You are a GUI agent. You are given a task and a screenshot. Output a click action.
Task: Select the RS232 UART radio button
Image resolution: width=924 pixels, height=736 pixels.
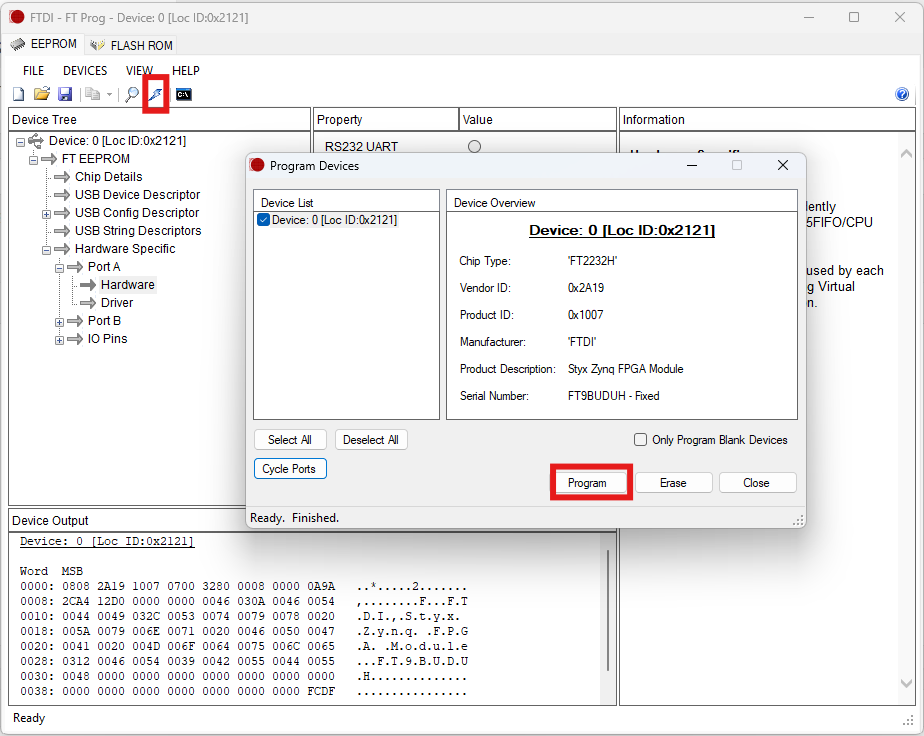click(474, 147)
